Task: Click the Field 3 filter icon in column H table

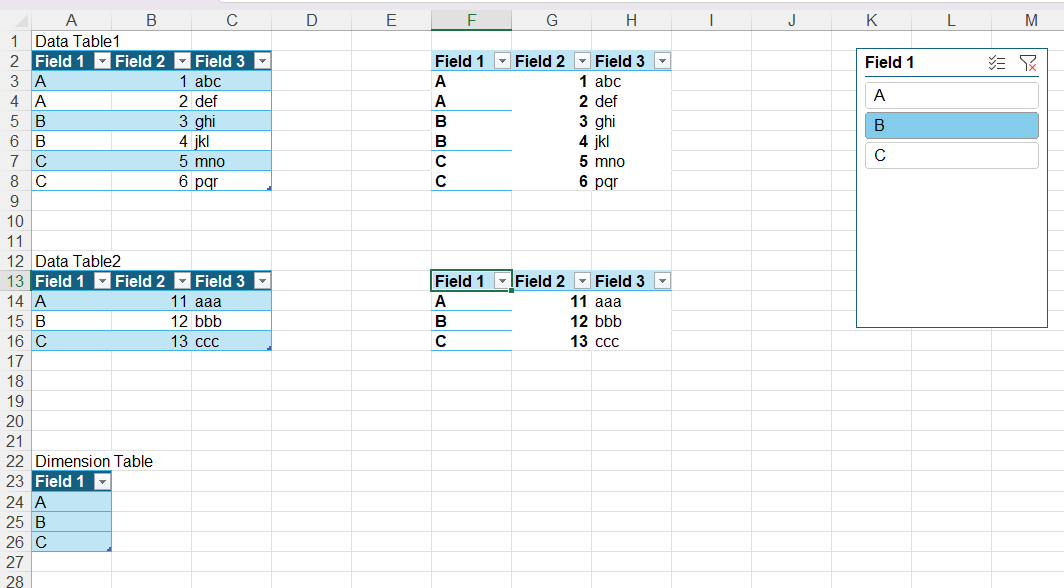Action: pyautogui.click(x=663, y=61)
